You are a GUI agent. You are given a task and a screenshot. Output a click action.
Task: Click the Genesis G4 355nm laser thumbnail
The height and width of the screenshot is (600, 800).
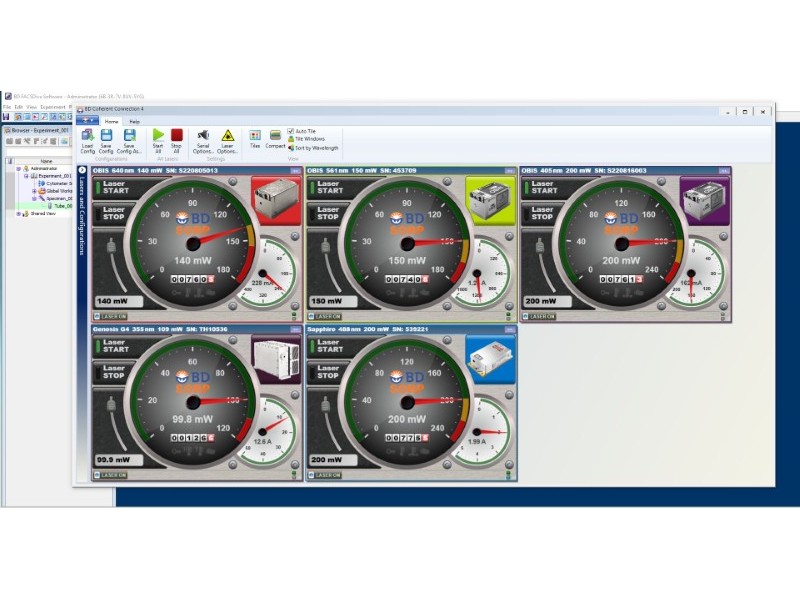click(276, 359)
